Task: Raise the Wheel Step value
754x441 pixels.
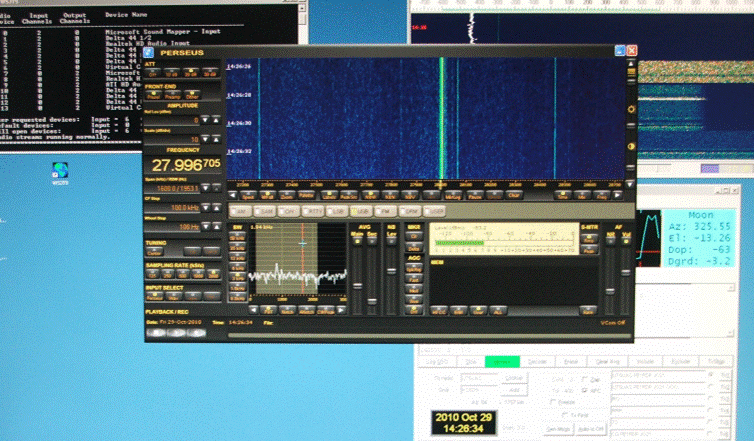Action: tap(216, 226)
